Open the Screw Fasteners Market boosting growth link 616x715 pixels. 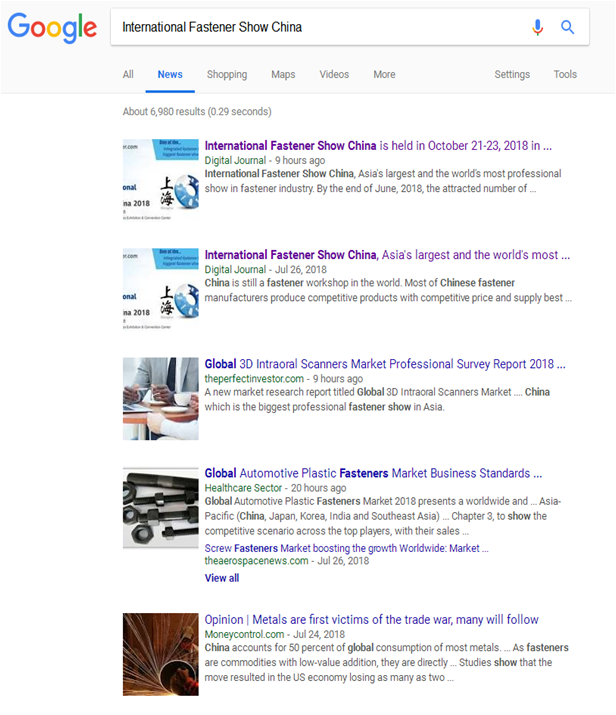tap(346, 548)
